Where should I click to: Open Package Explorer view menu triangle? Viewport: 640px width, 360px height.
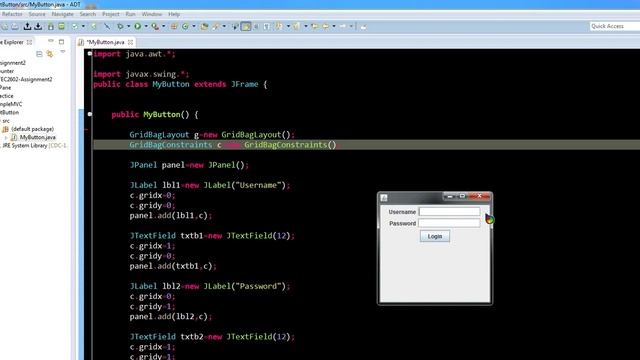pyautogui.click(x=63, y=52)
